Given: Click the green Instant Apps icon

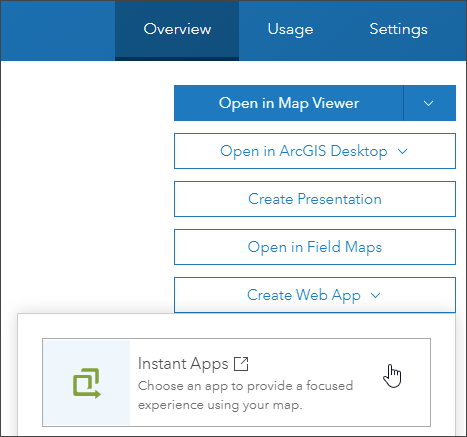Looking at the screenshot, I should pos(87,383).
